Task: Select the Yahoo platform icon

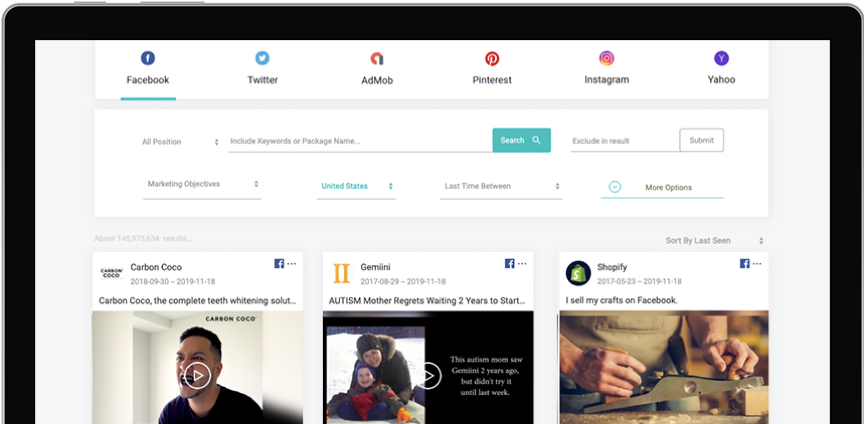Action: click(721, 58)
